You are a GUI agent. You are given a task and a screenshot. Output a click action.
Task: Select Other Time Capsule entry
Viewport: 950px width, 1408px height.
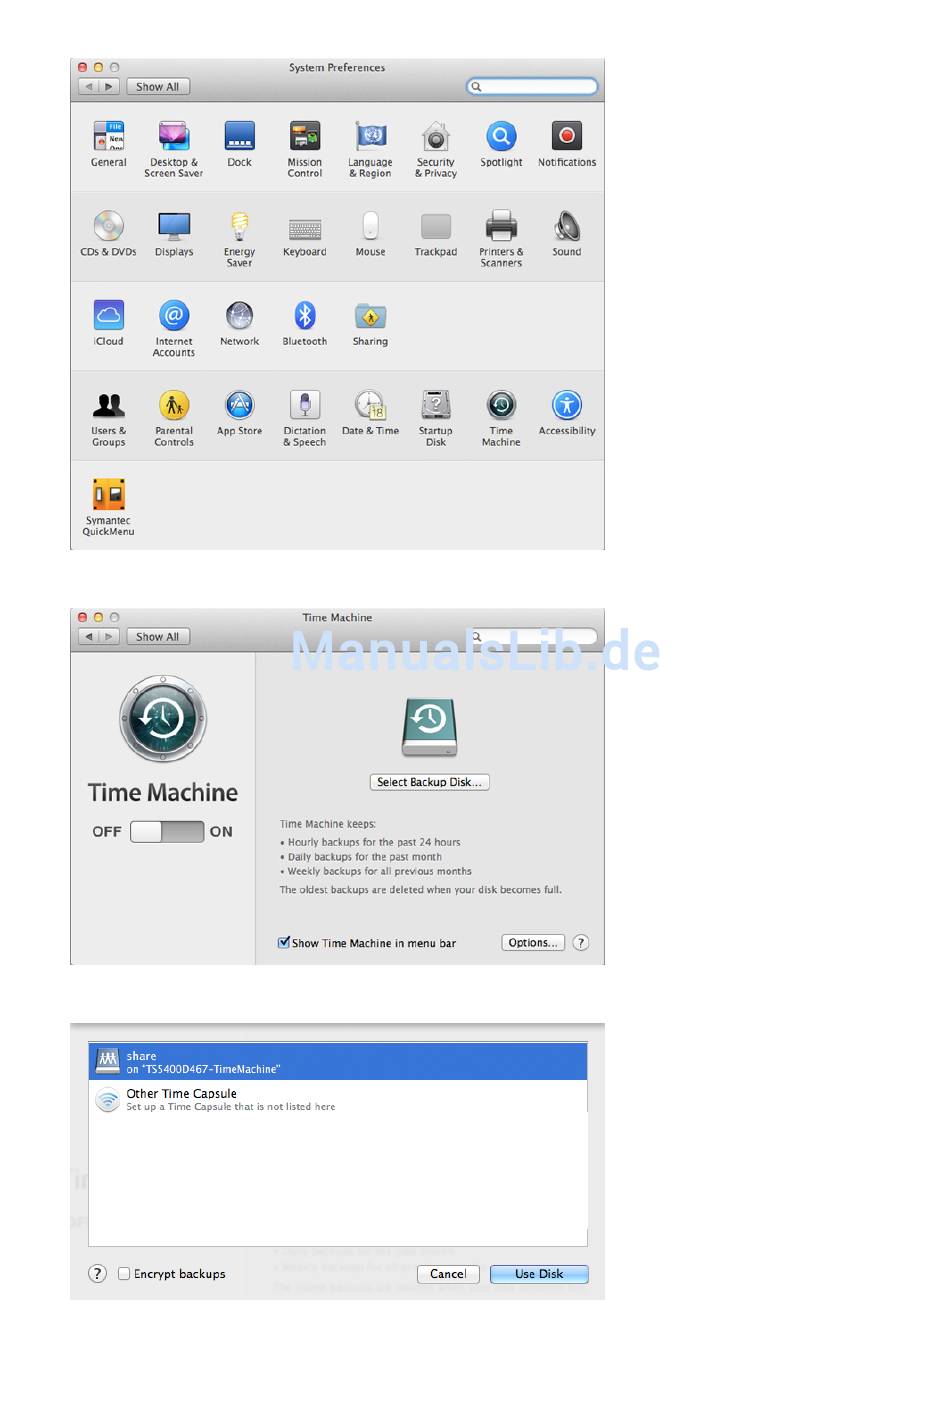[338, 1100]
